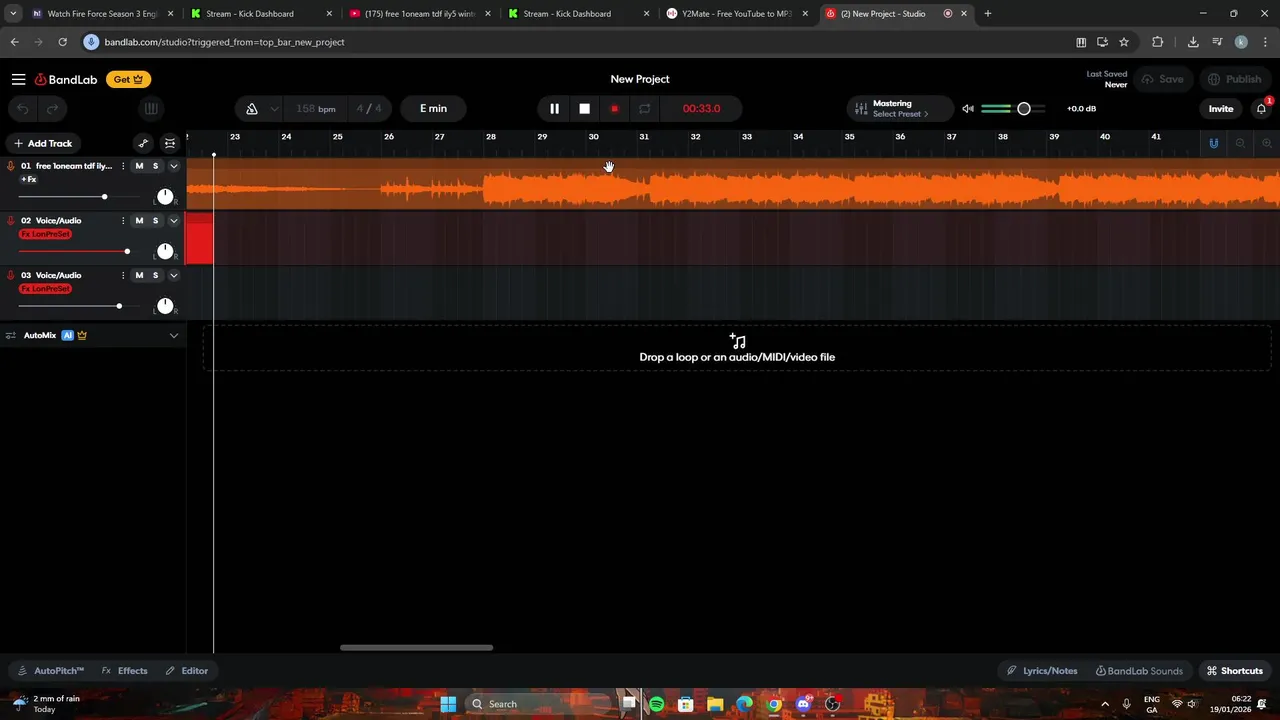Image resolution: width=1280 pixels, height=720 pixels.
Task: Solo track 01 free 1oneam
Action: point(155,166)
